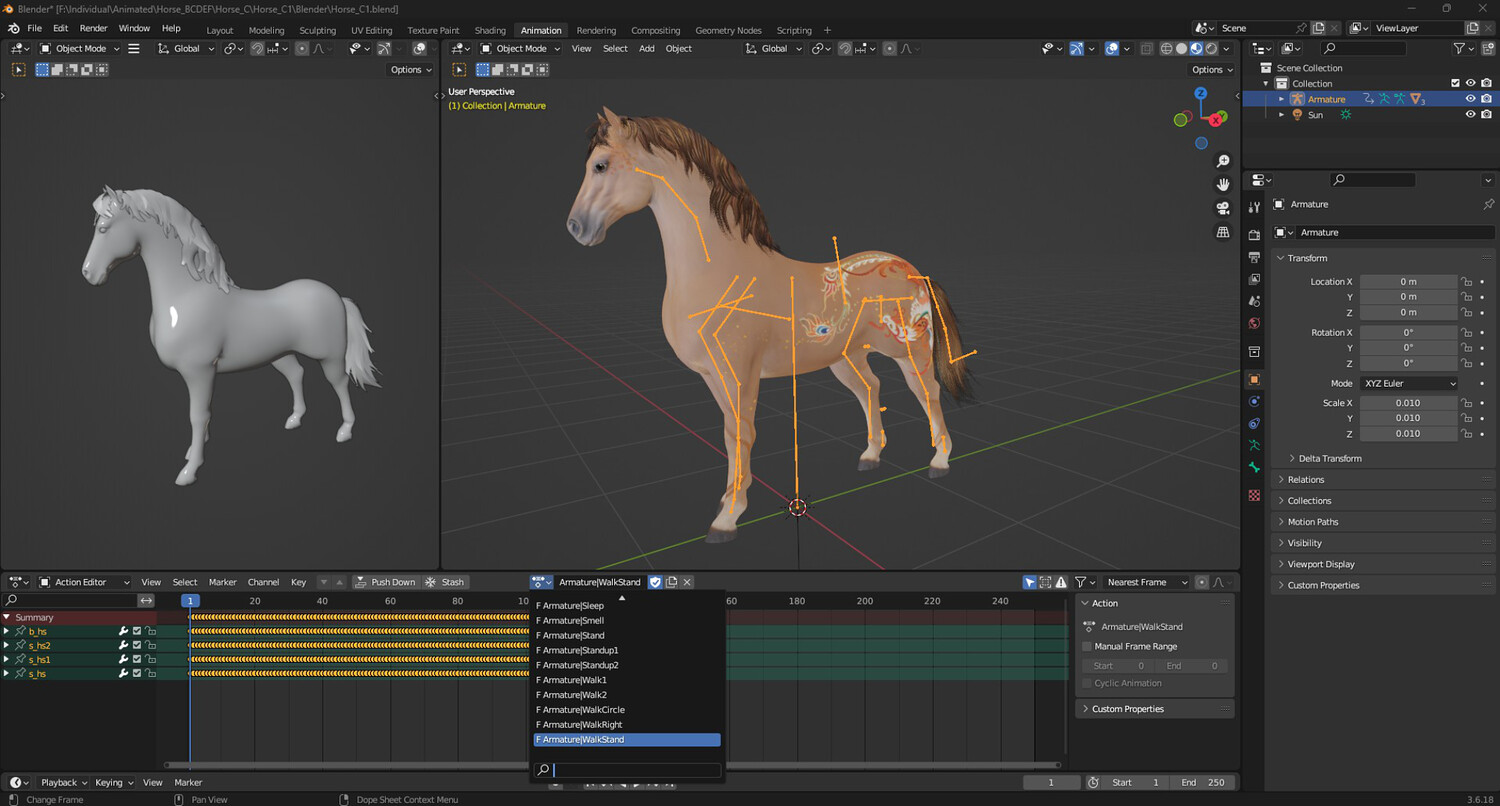Click the zoom magnifier icon in viewport
The image size is (1500, 806).
(1222, 161)
